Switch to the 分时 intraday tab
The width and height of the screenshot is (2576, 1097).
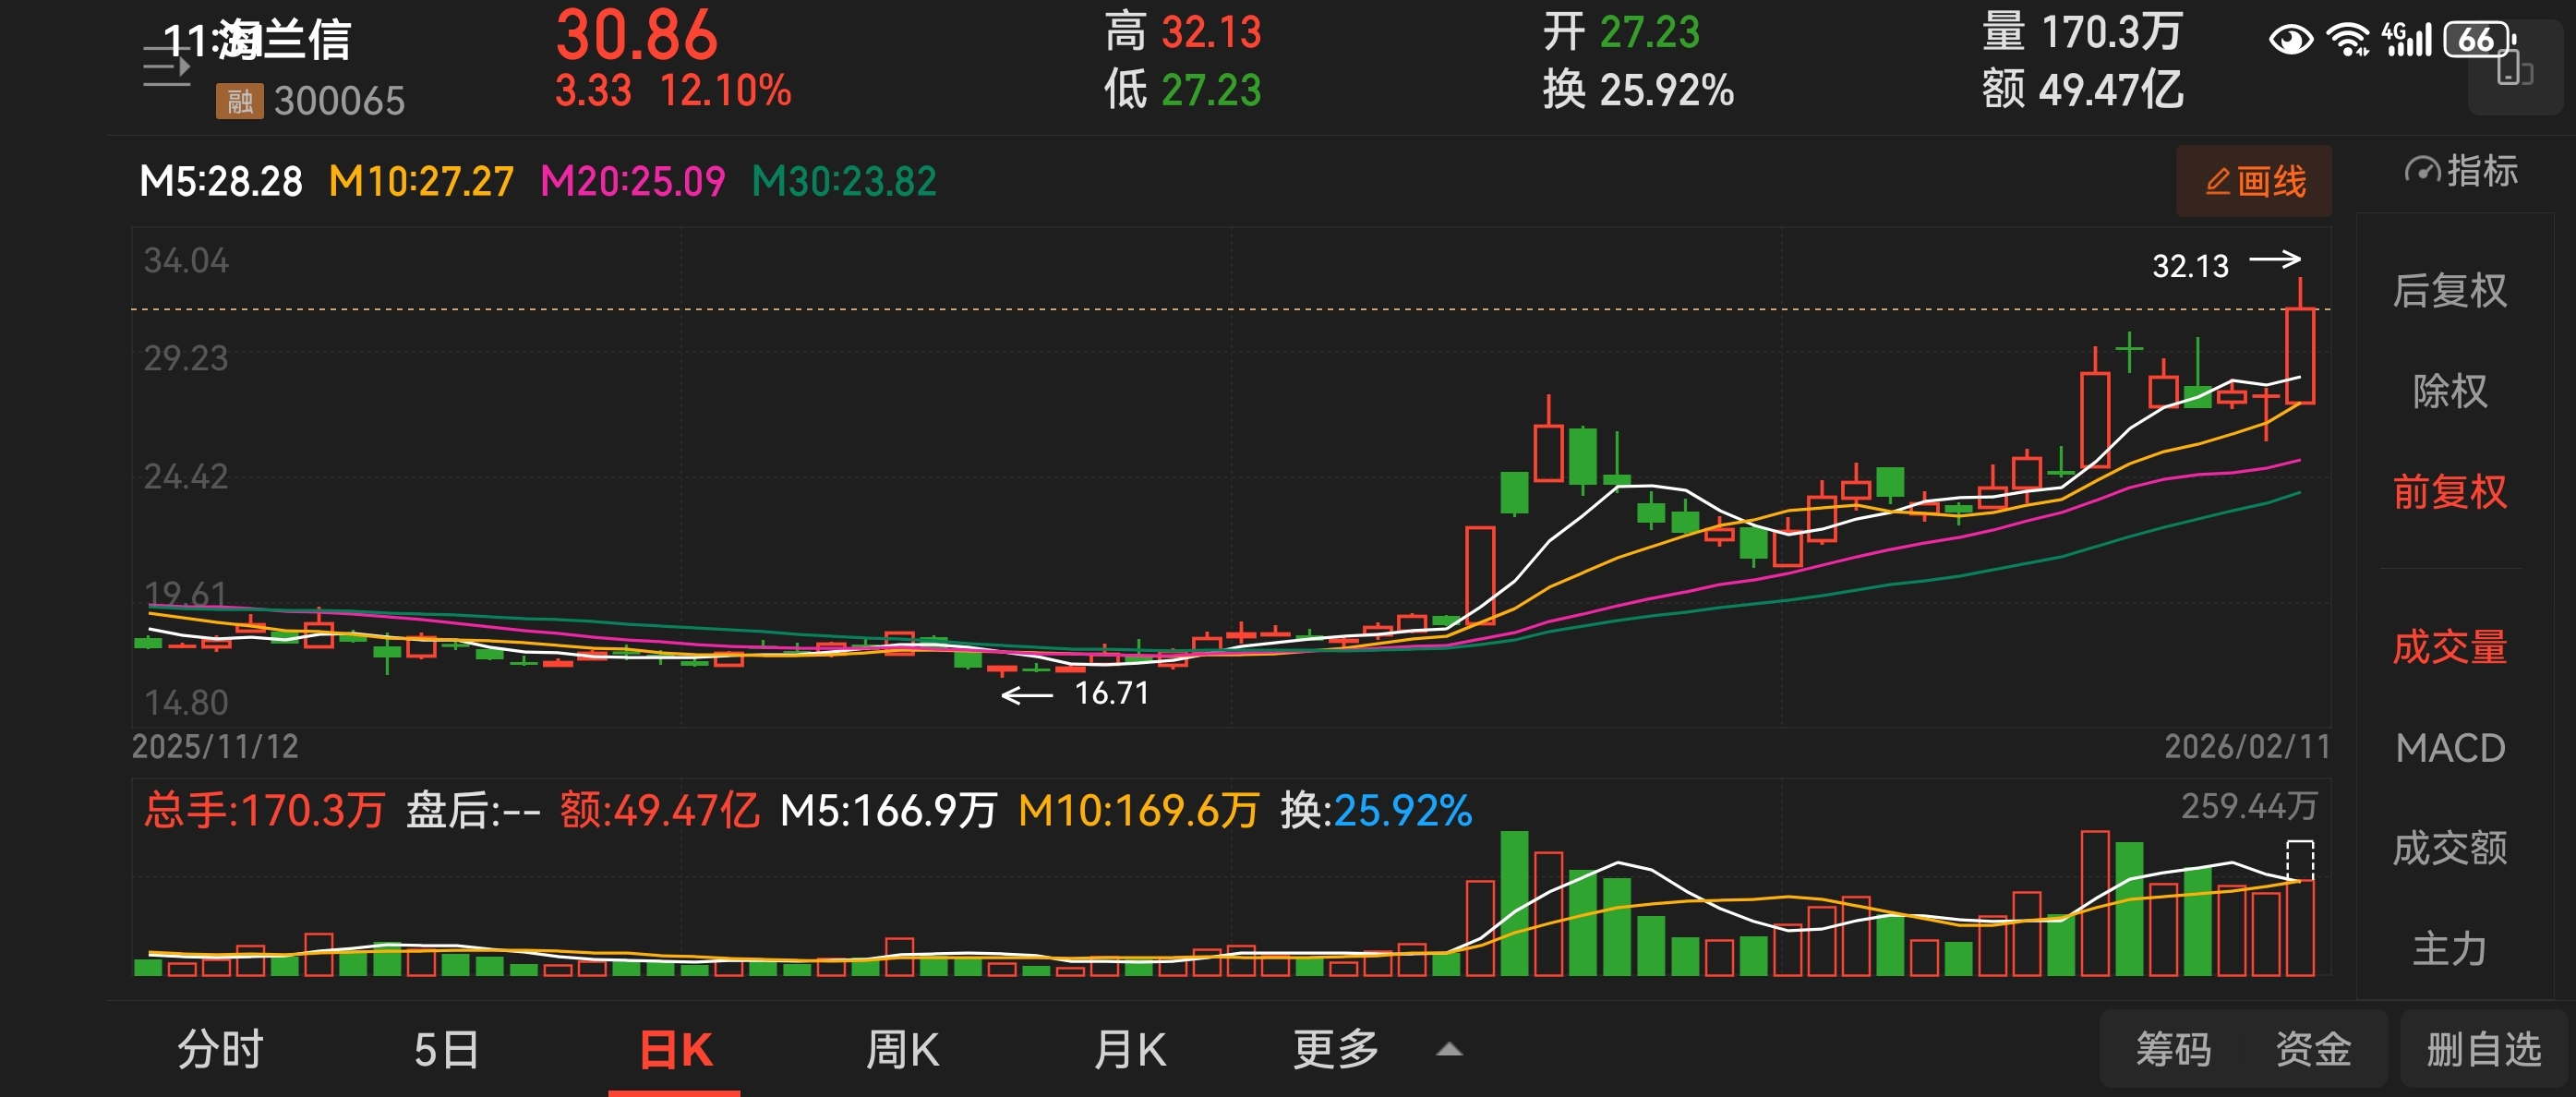(x=220, y=1050)
